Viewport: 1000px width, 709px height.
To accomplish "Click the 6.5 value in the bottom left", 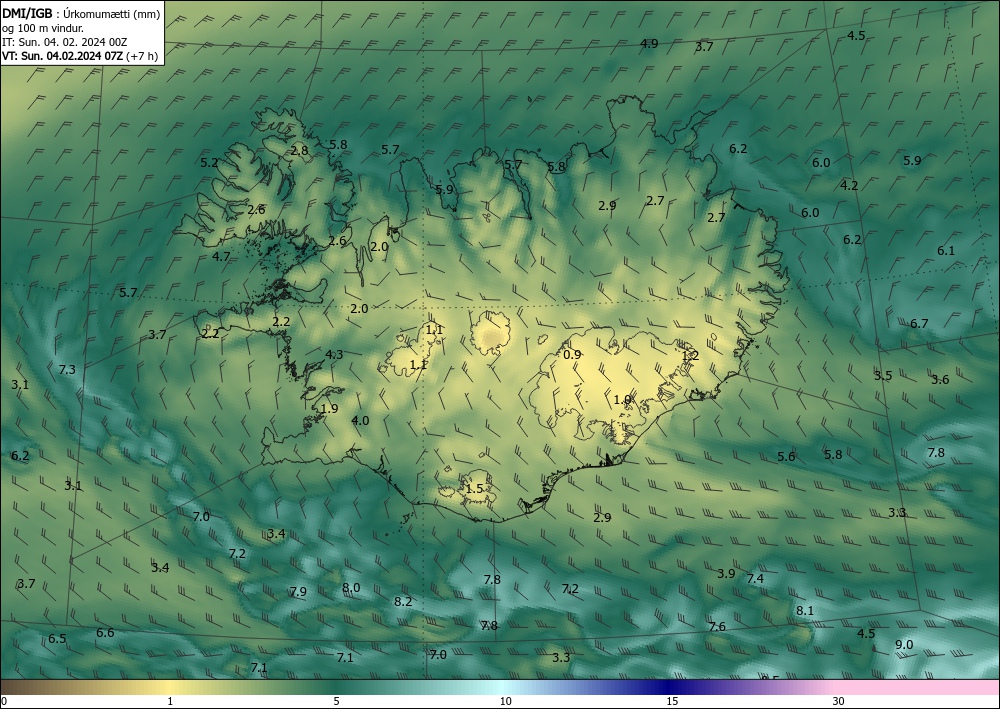I will [57, 639].
